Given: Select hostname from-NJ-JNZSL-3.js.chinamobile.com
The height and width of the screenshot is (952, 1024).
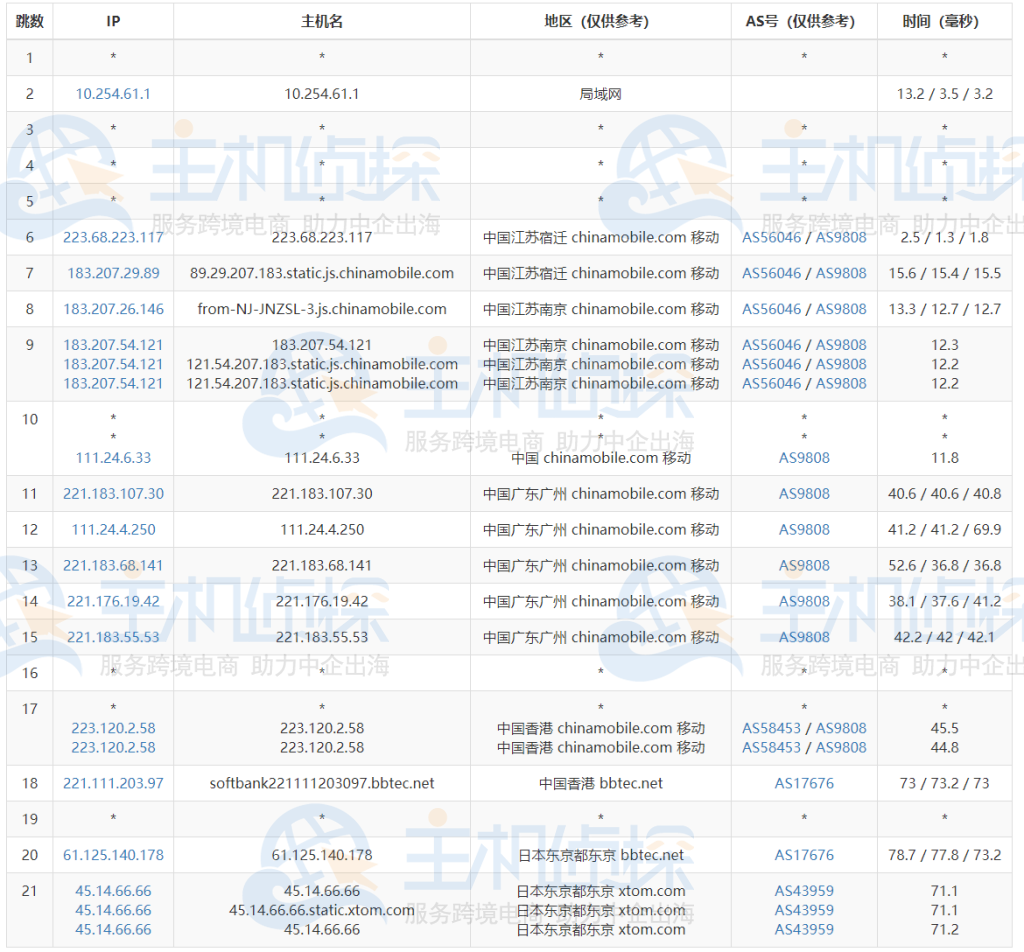Looking at the screenshot, I should pos(322,309).
